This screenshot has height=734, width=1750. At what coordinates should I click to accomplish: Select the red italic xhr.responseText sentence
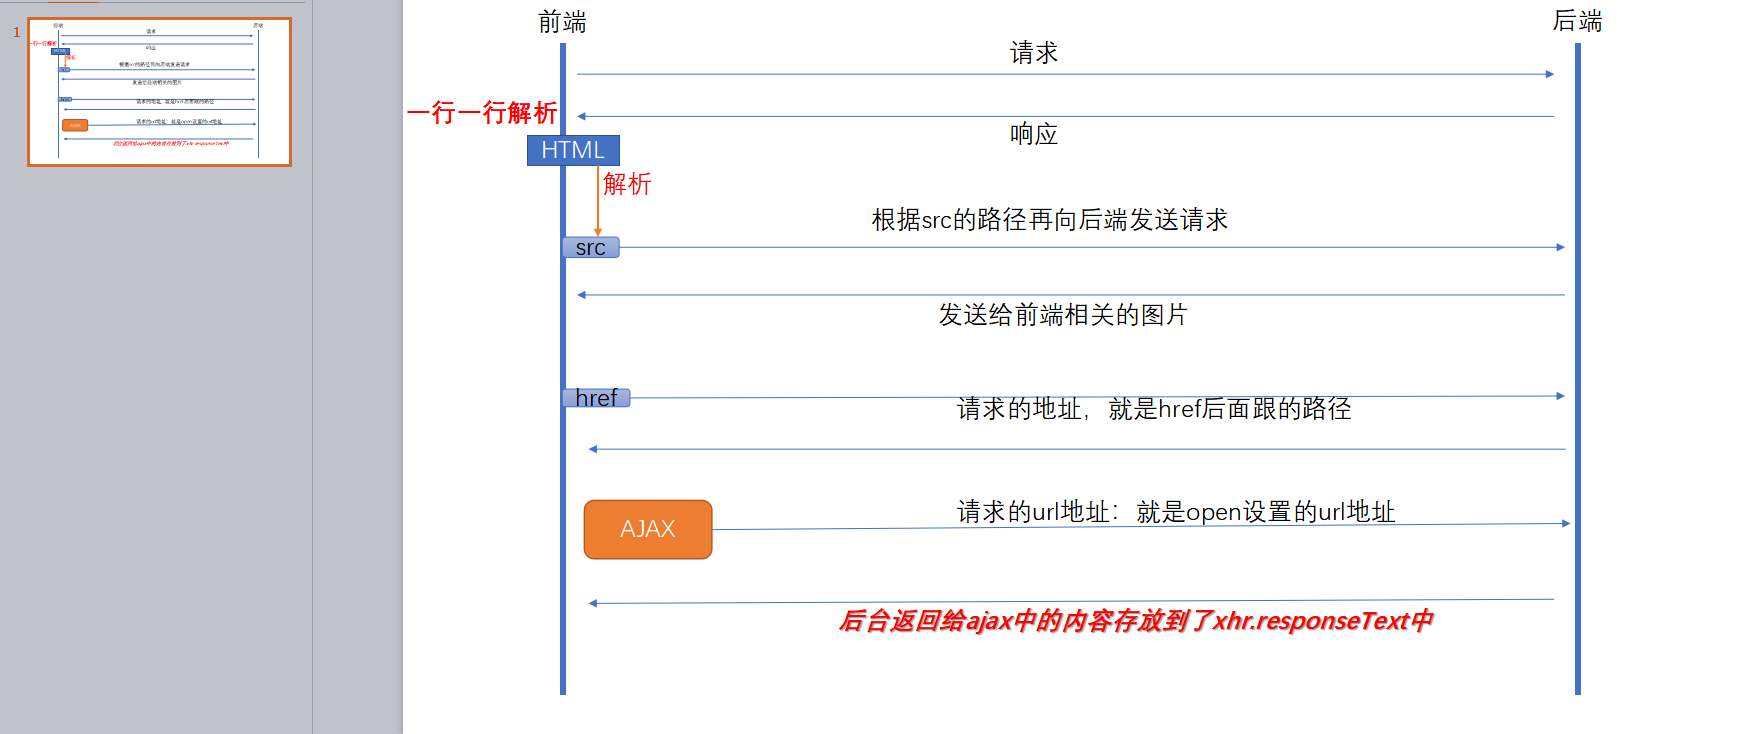coord(1136,621)
